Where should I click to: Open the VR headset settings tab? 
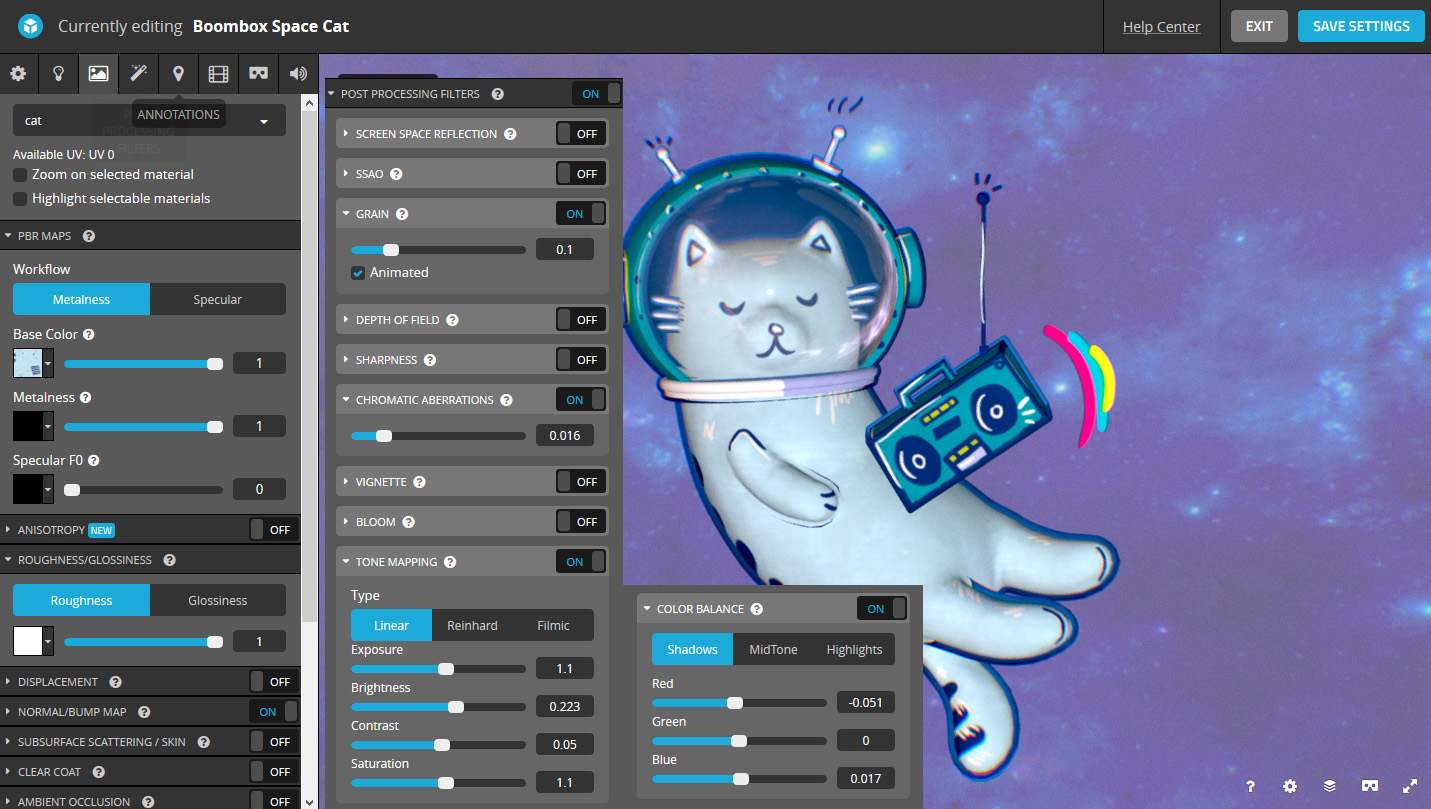[258, 73]
